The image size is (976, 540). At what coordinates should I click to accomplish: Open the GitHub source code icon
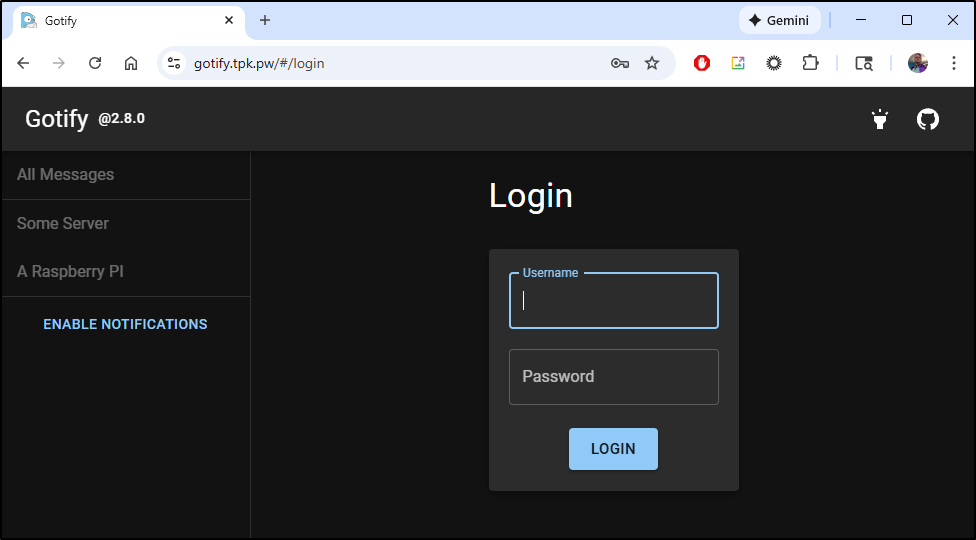[x=928, y=120]
